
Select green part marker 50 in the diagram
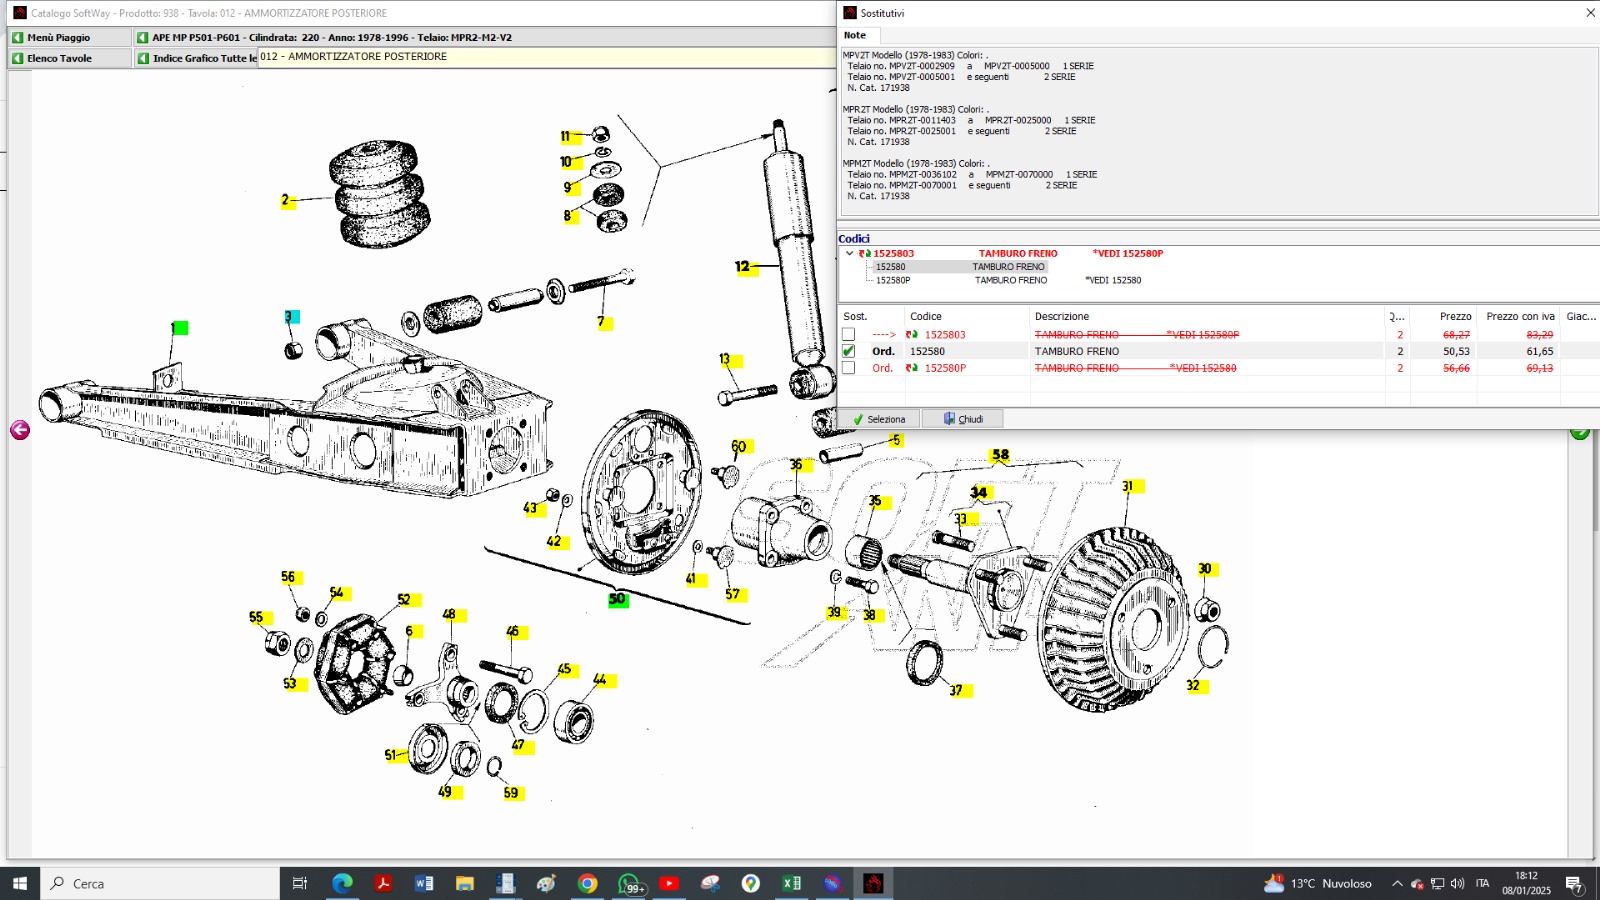(617, 599)
